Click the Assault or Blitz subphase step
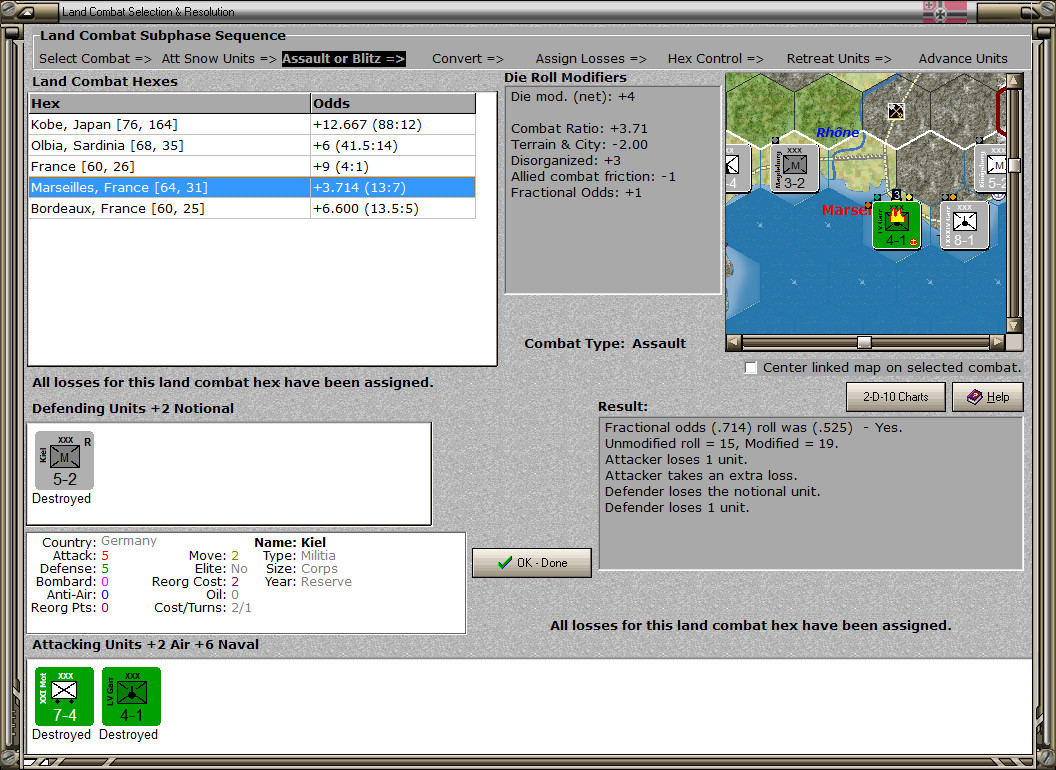The image size is (1056, 770). pyautogui.click(x=343, y=59)
